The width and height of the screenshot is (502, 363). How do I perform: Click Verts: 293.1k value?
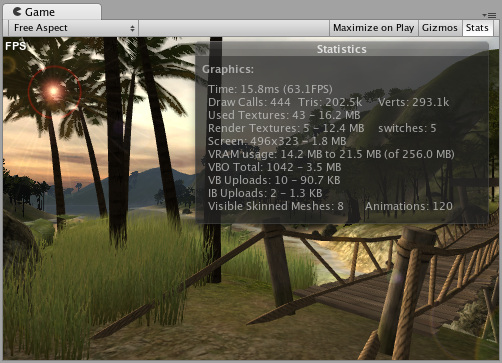pos(414,102)
